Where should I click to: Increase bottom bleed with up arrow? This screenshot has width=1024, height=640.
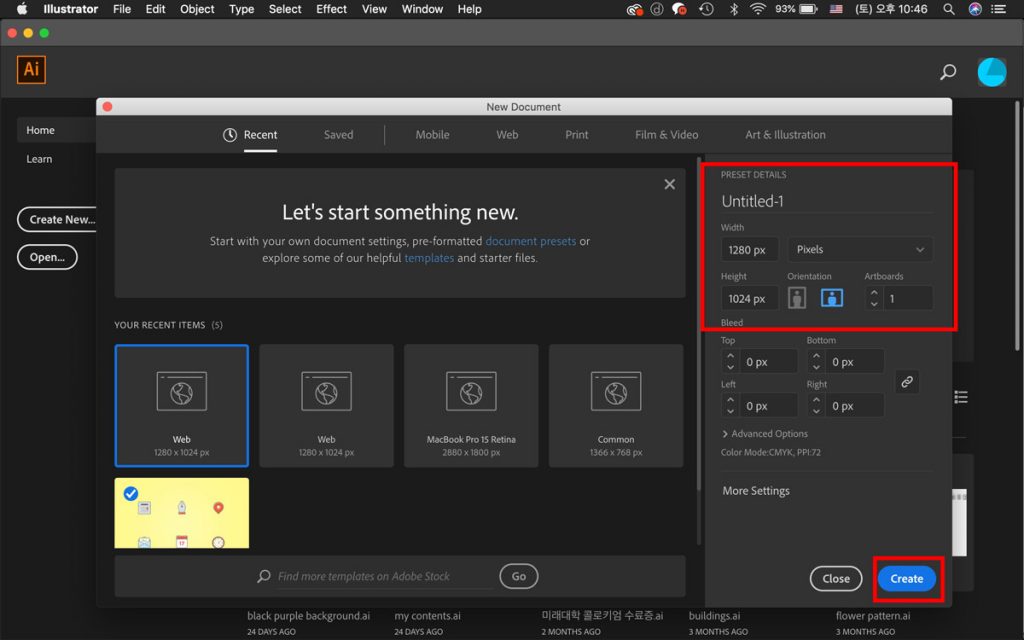[x=816, y=357]
